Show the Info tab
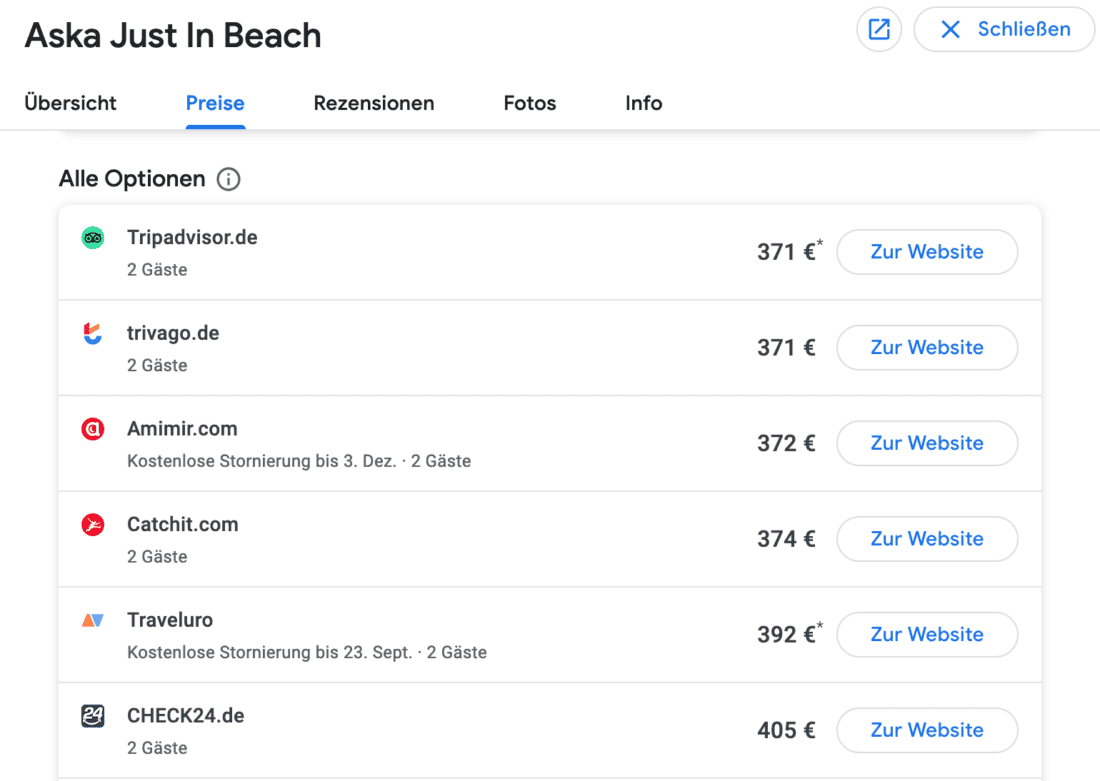The height and width of the screenshot is (781, 1100). pos(644,103)
